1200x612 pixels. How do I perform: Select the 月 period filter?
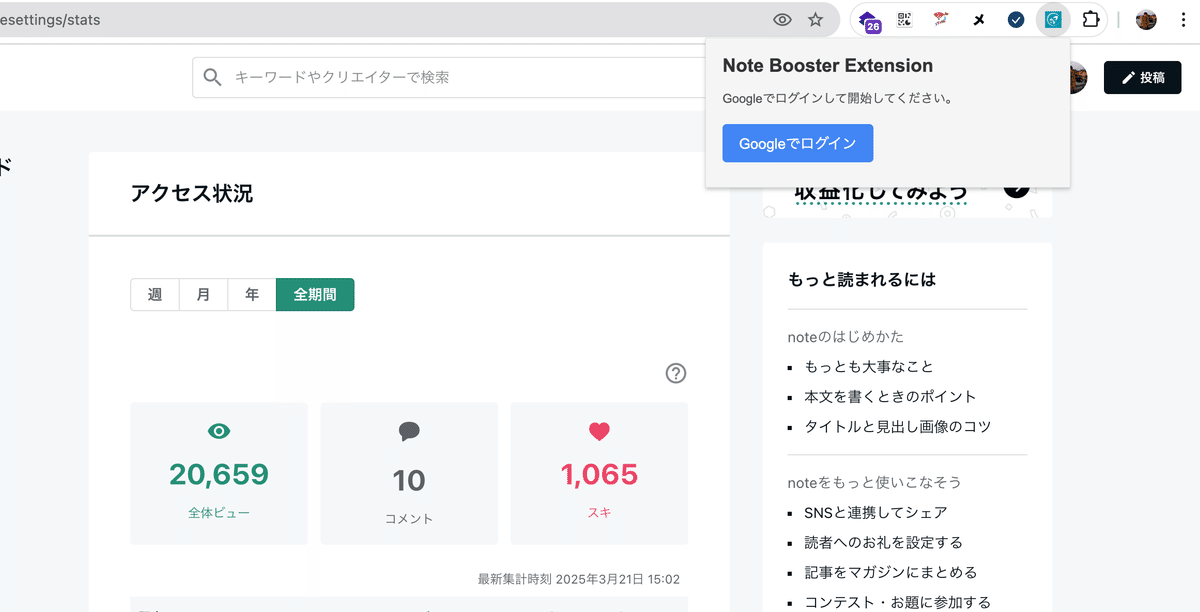203,294
